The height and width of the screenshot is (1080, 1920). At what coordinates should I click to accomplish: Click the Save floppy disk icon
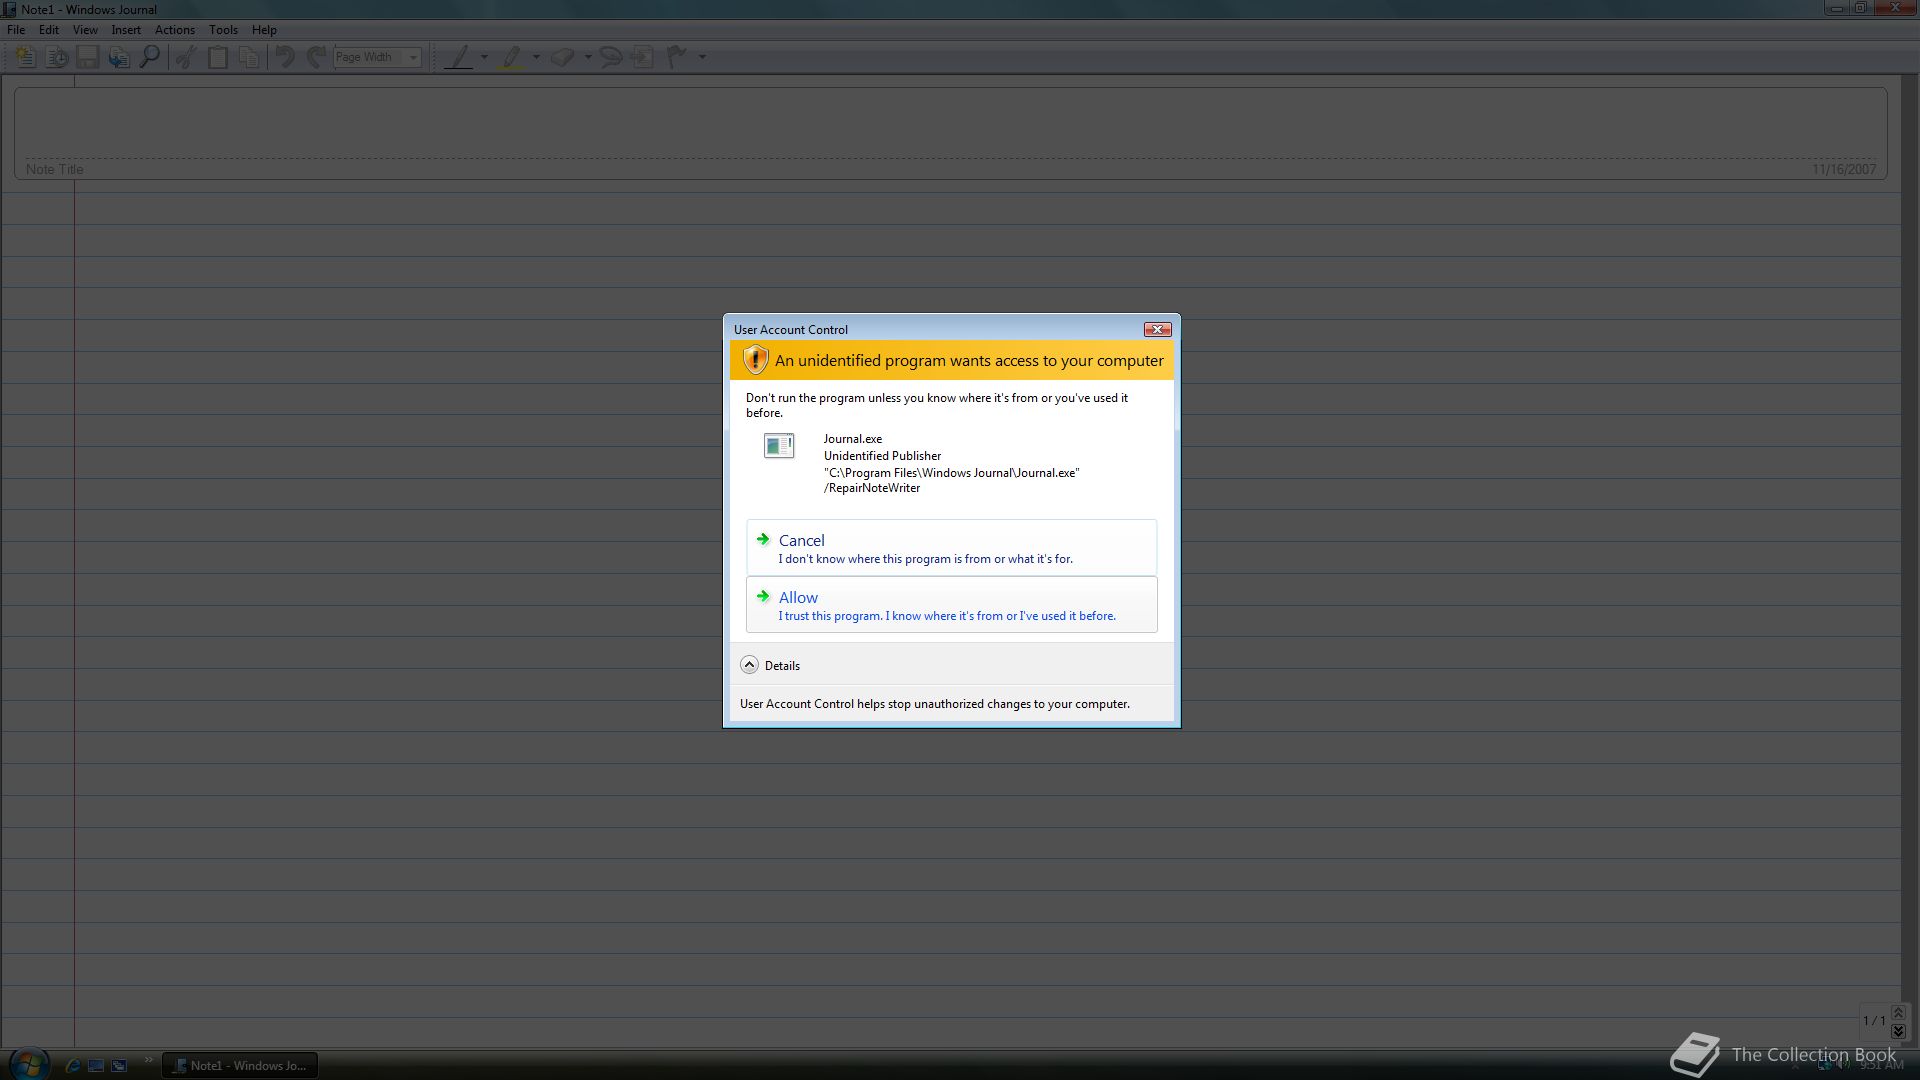[x=88, y=57]
